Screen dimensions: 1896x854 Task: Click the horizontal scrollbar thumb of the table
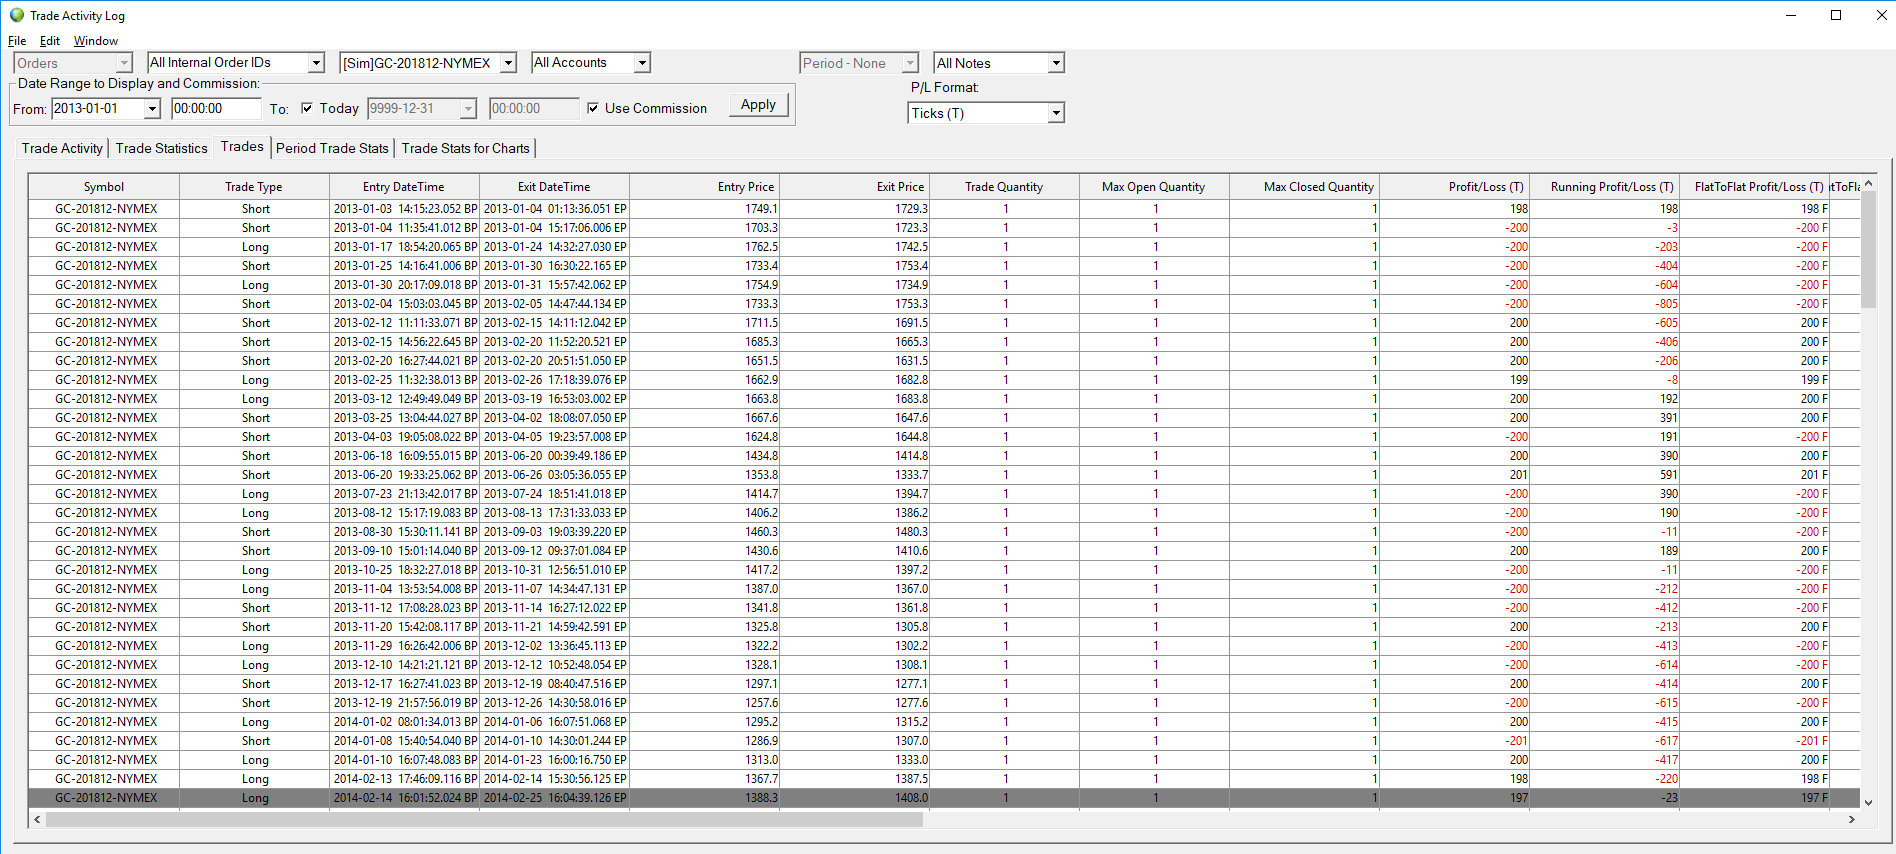pos(484,819)
